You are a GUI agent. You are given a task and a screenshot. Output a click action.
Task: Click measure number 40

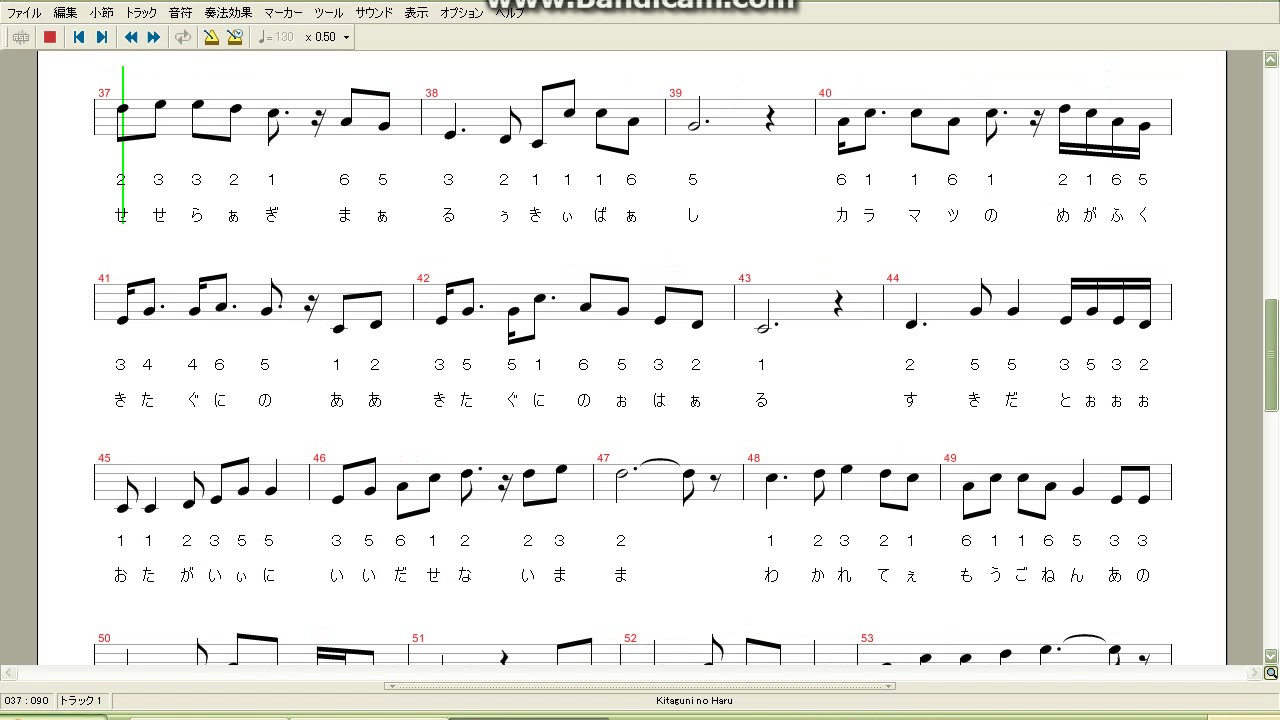825,93
